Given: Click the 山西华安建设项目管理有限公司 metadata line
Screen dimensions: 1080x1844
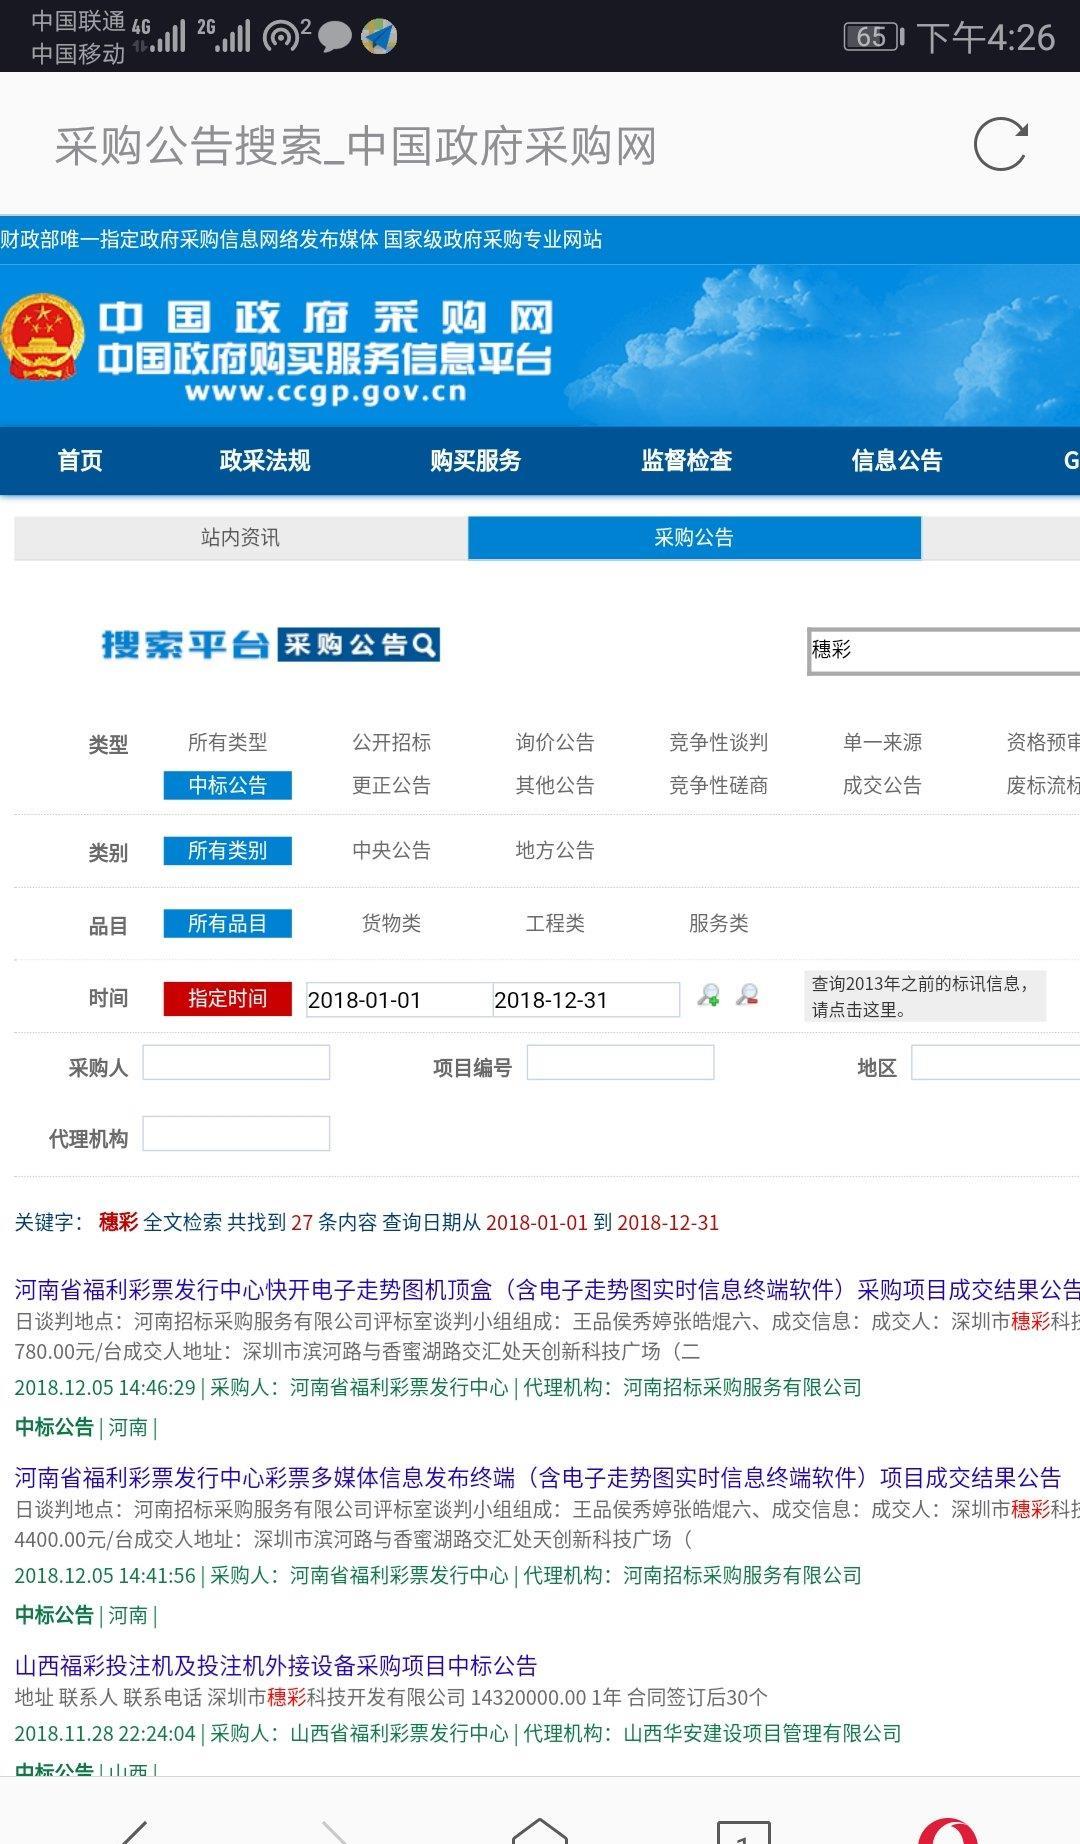Looking at the screenshot, I should [x=458, y=1733].
